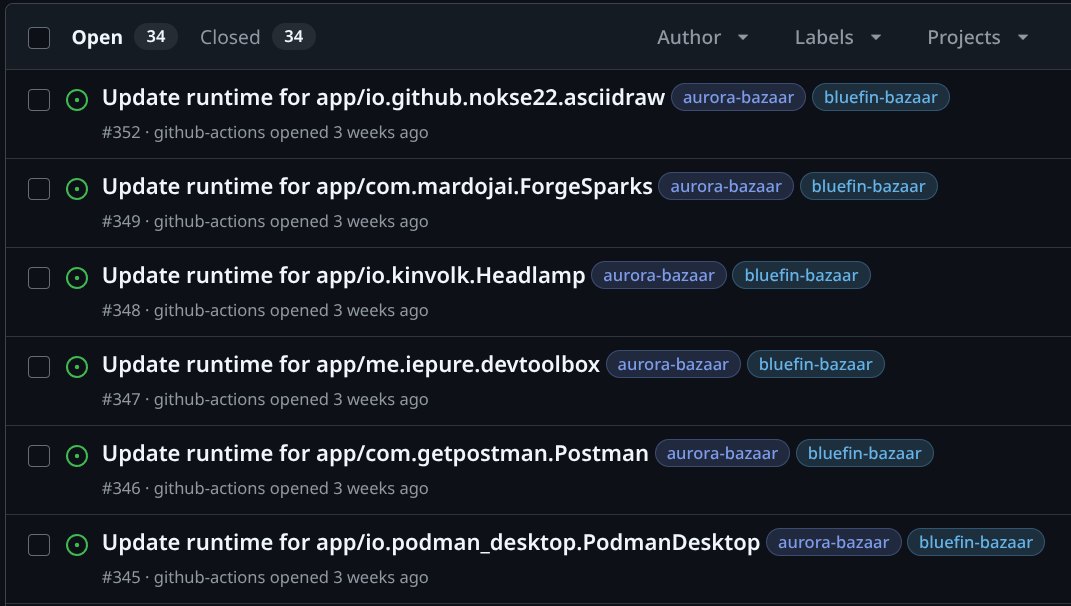Click open status icon for PodmanDesktop PR

click(77, 545)
